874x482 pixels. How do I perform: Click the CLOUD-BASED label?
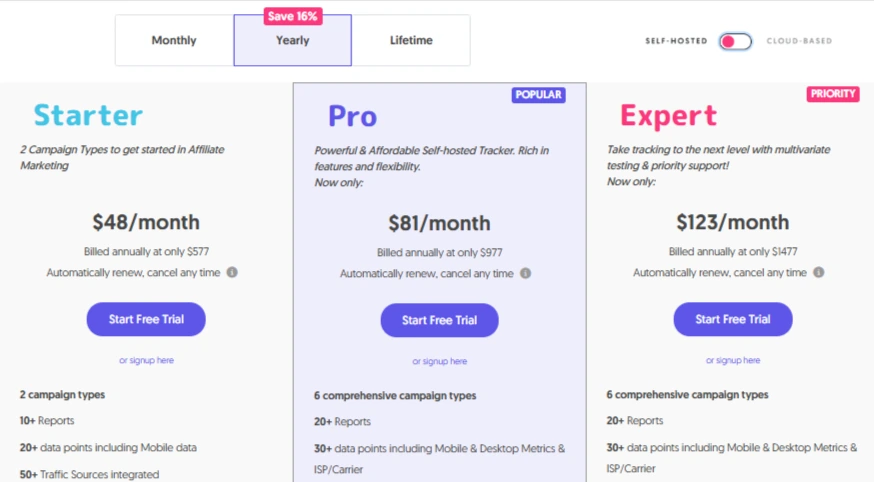click(799, 41)
